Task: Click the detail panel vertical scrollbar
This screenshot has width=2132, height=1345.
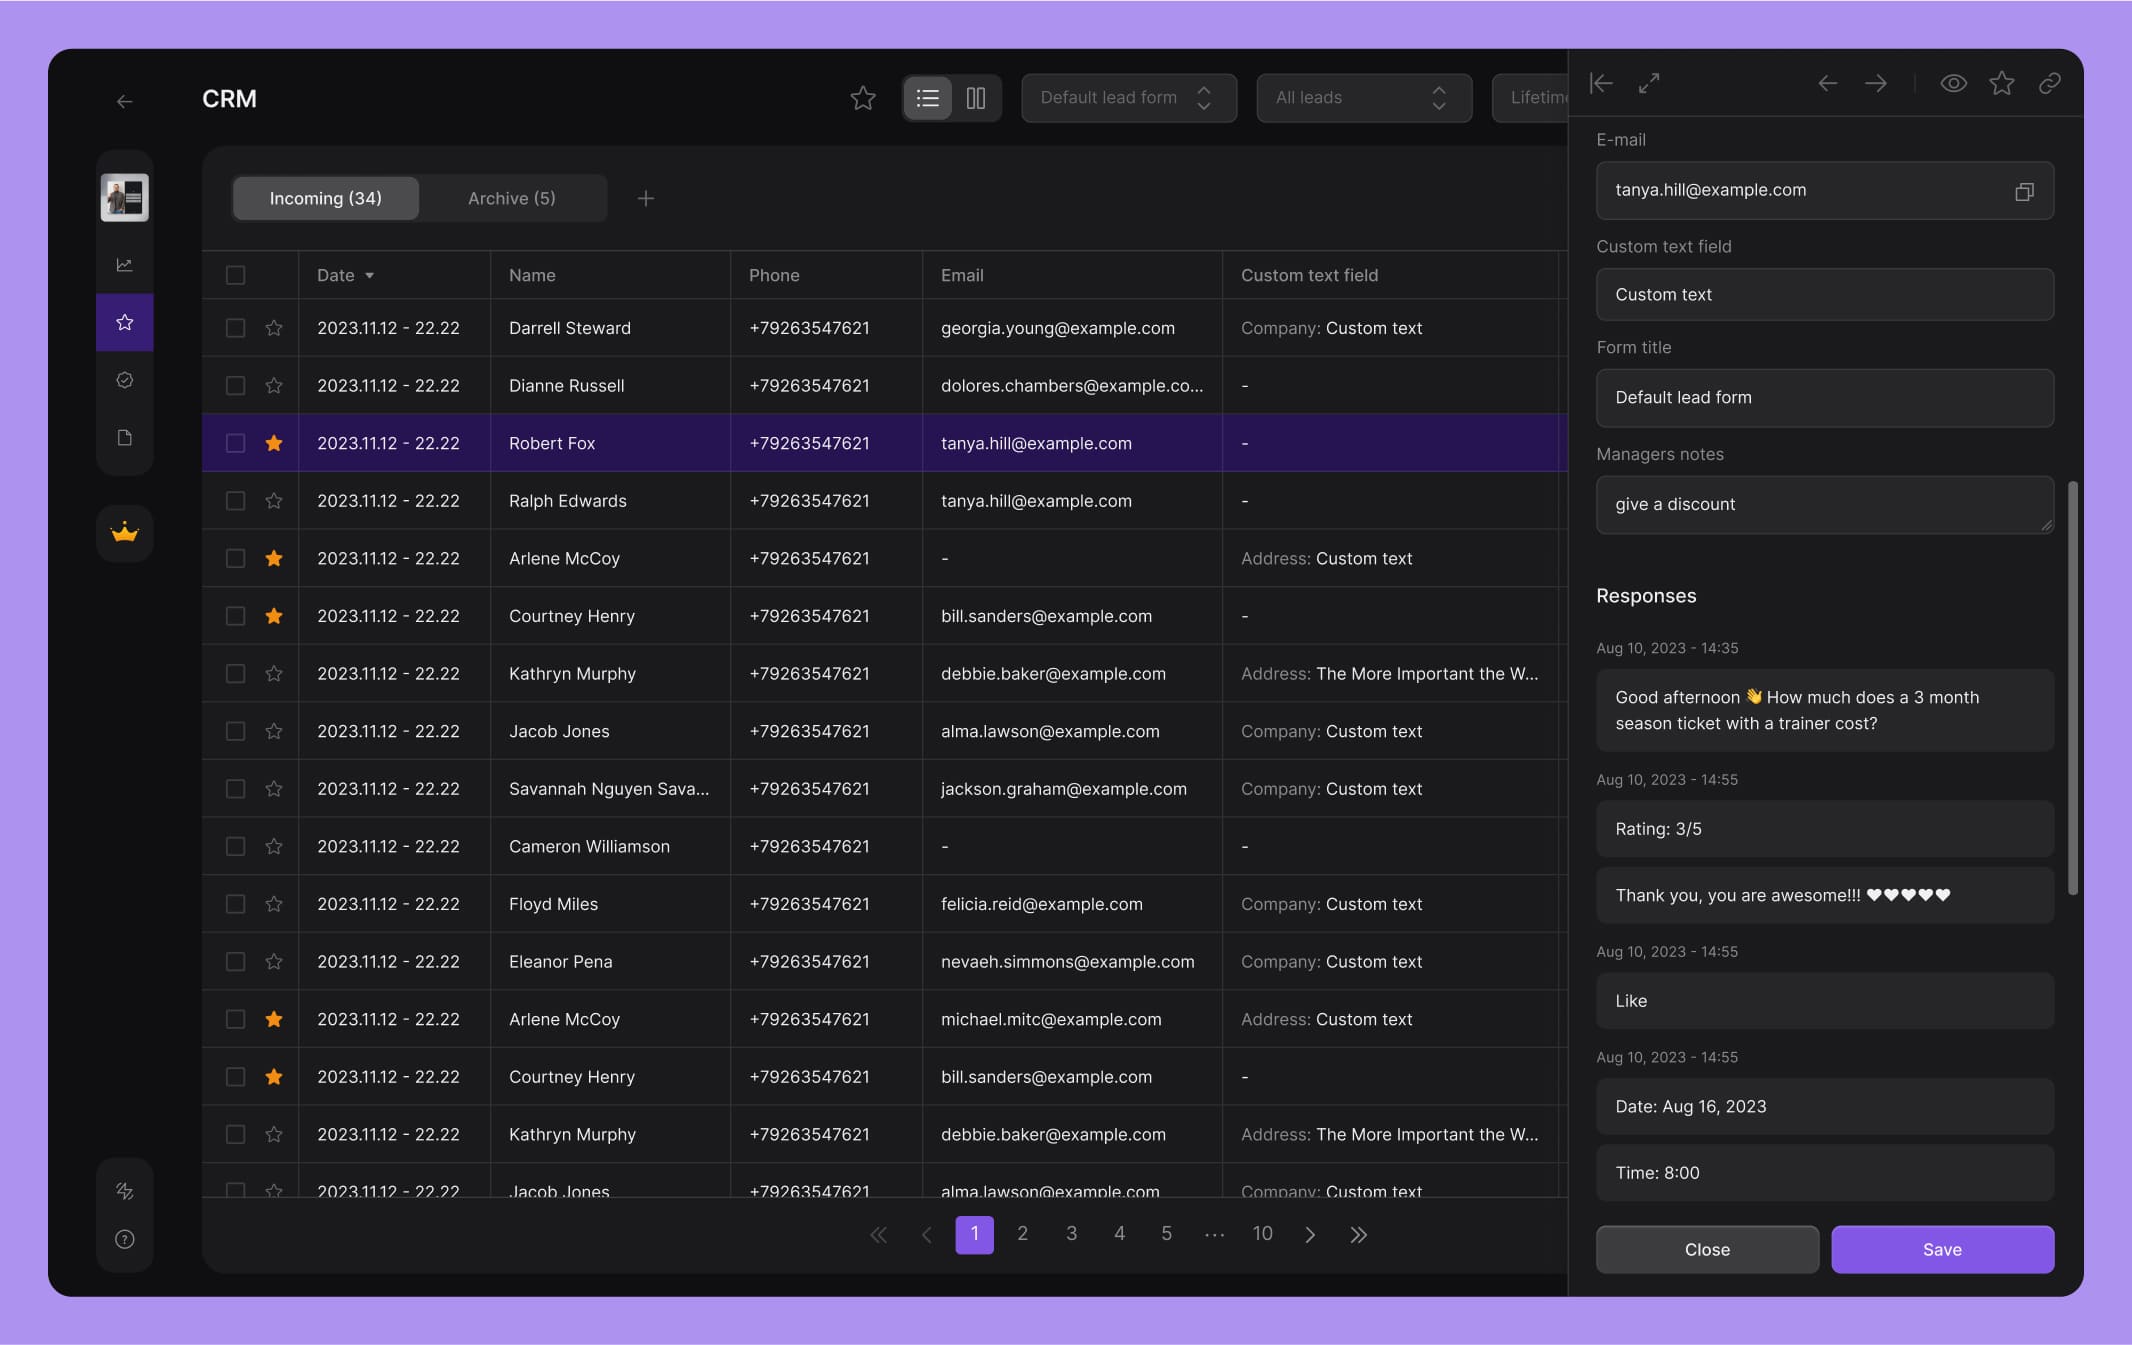Action: coord(2072,690)
